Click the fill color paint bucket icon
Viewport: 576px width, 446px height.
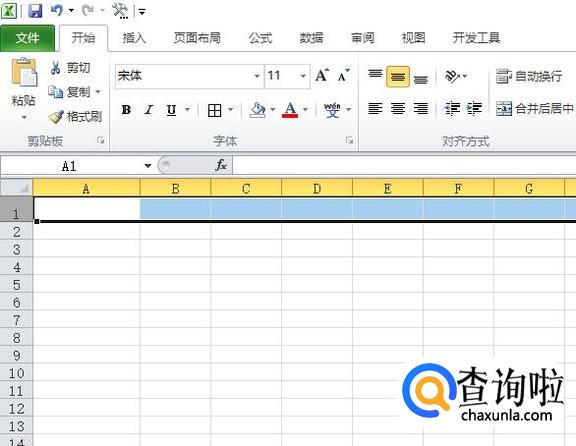(258, 109)
